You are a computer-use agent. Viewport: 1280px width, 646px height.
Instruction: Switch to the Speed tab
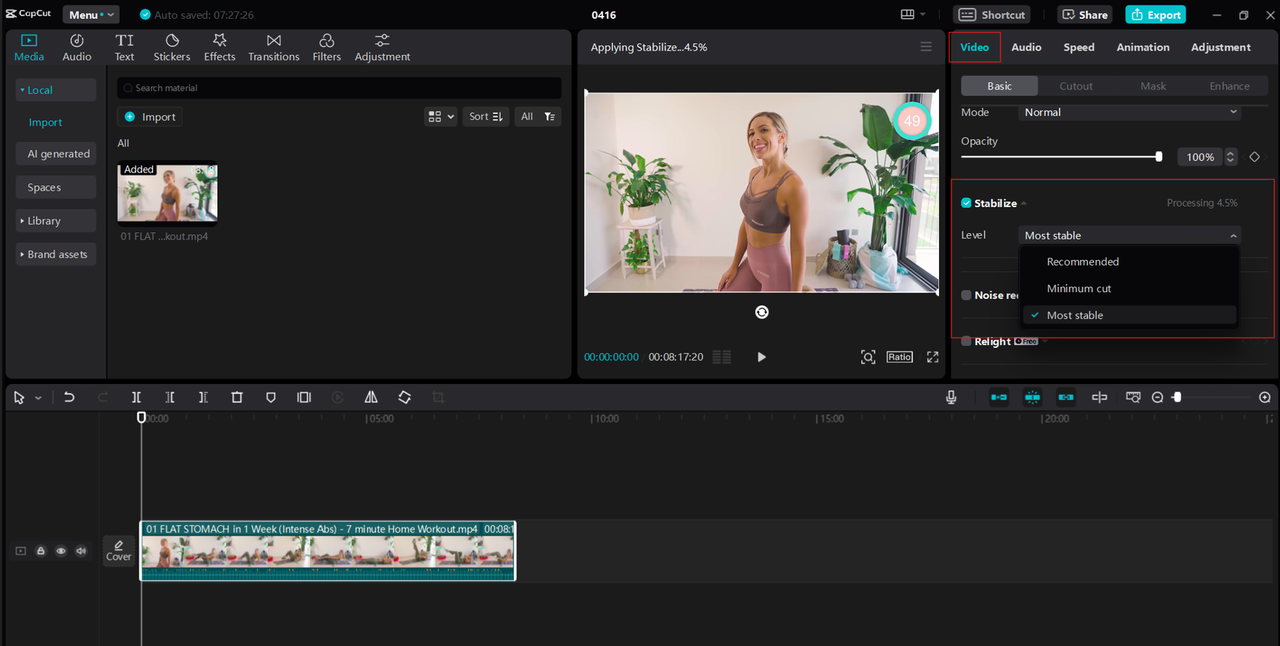(x=1079, y=47)
